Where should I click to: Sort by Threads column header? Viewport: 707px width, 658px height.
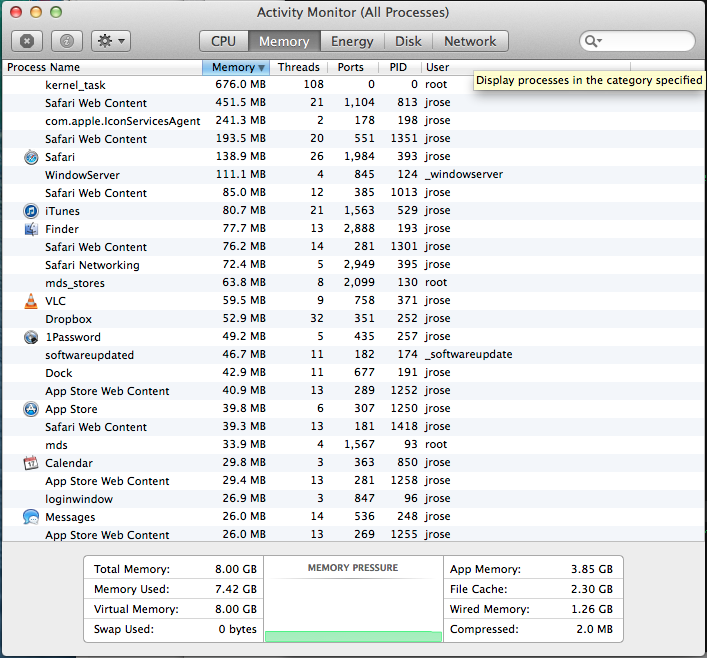click(298, 67)
